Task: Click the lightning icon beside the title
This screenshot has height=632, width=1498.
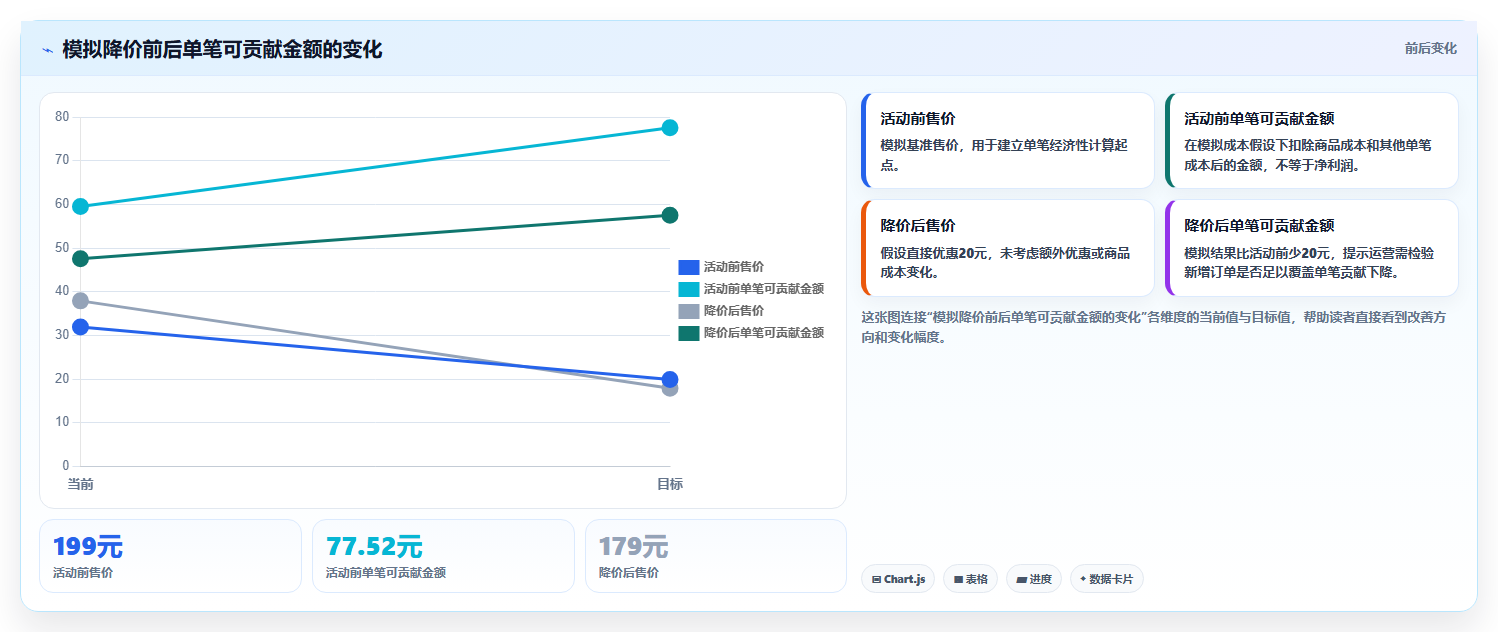Action: pos(47,50)
